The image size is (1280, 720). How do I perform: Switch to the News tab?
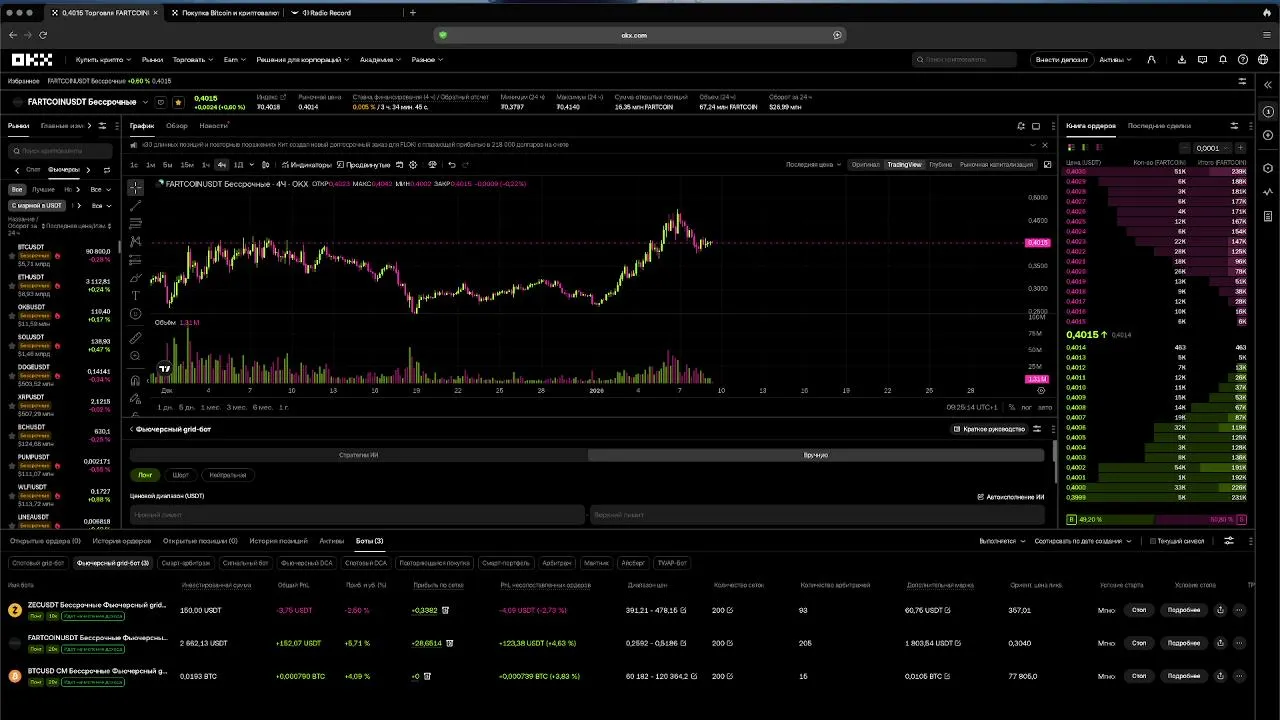click(x=213, y=126)
